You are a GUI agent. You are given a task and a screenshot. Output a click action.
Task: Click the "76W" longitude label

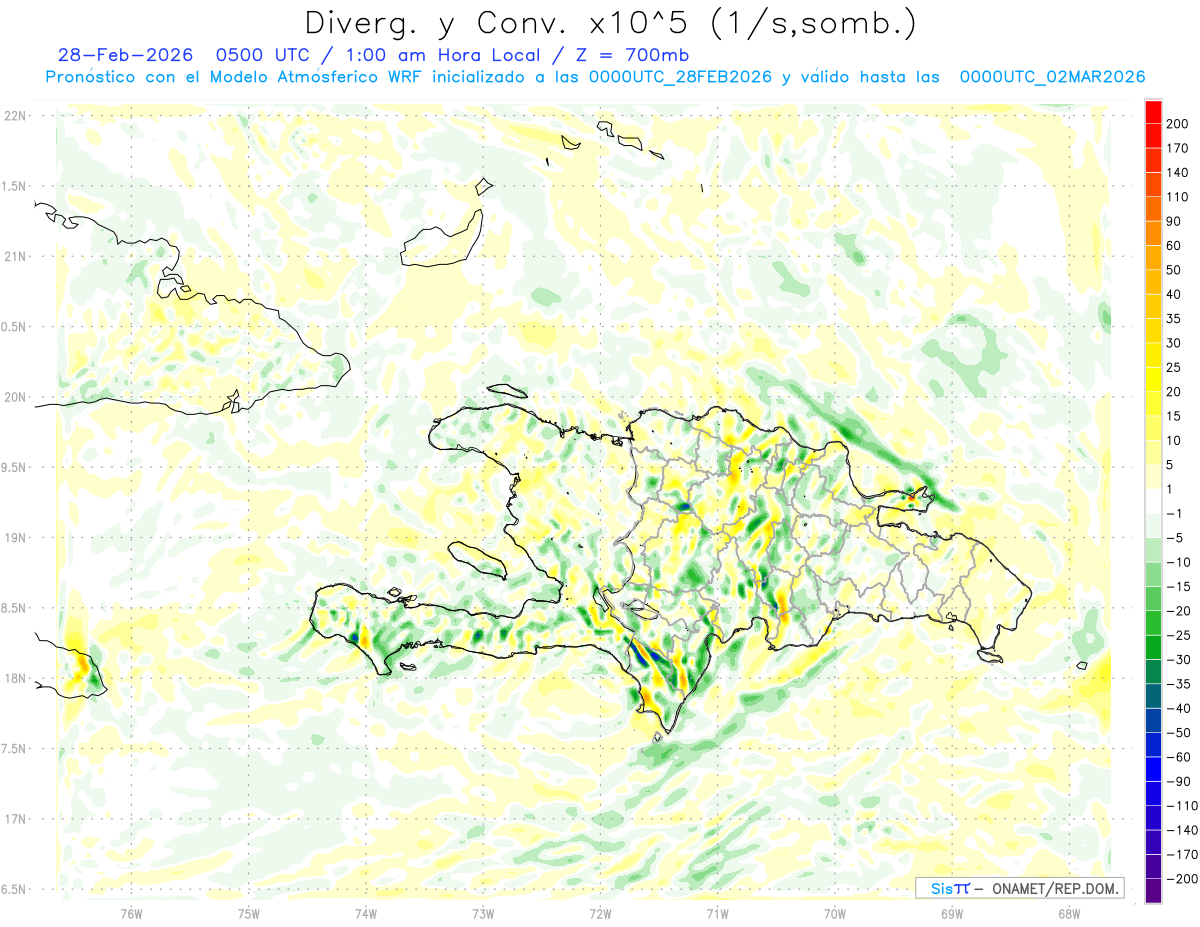(131, 913)
